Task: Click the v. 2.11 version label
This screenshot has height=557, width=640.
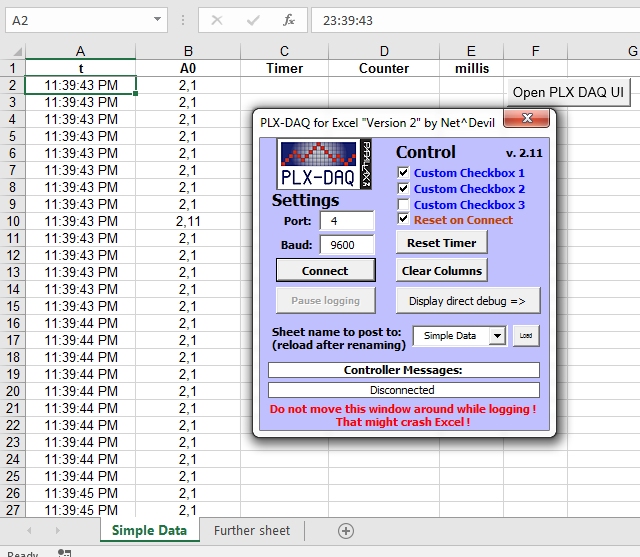Action: (524, 153)
